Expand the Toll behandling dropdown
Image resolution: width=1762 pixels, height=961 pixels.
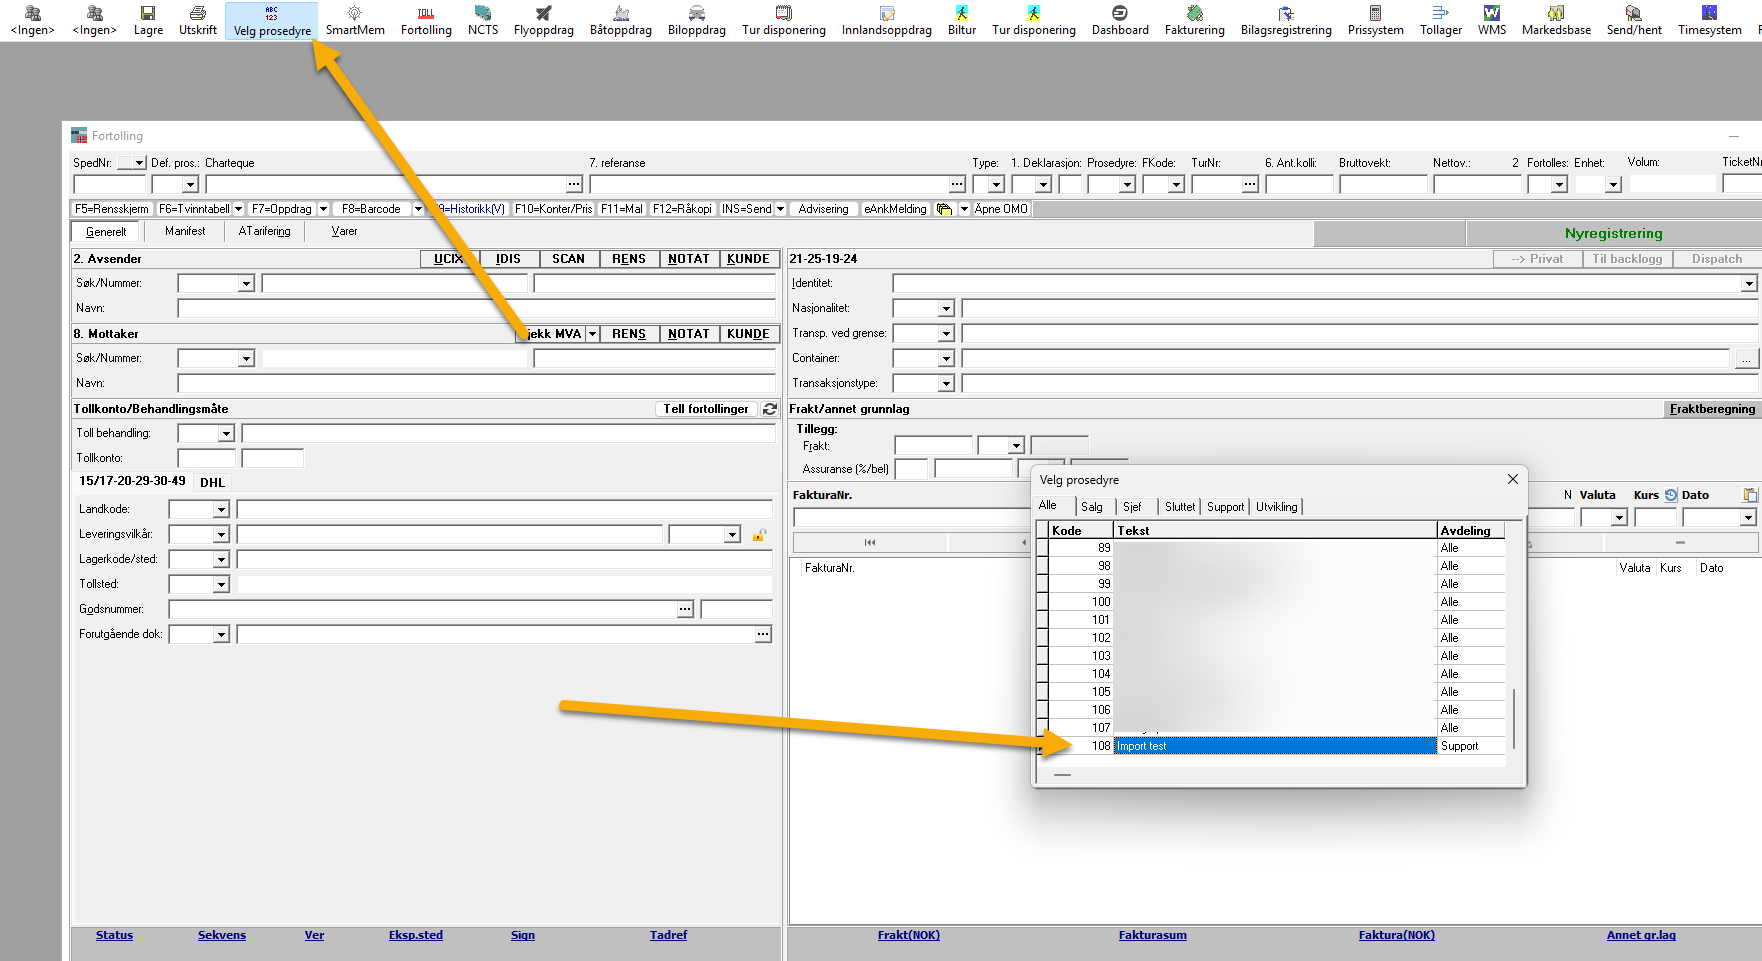[226, 434]
